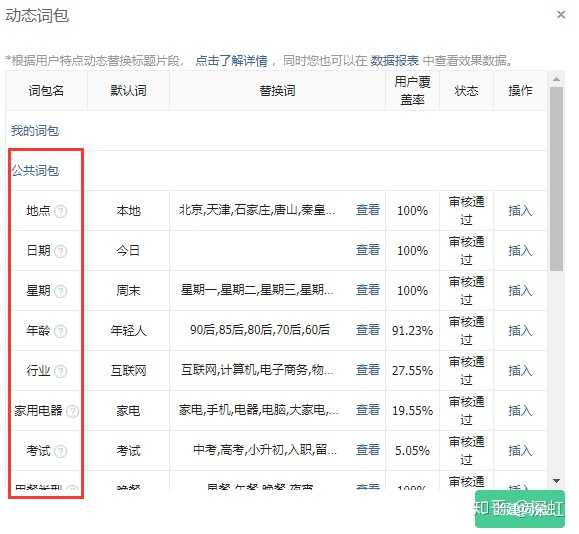Image resolution: width=579 pixels, height=534 pixels.
Task: Click replacement text starting 北京,天津,石家庄
Action: coord(257,210)
